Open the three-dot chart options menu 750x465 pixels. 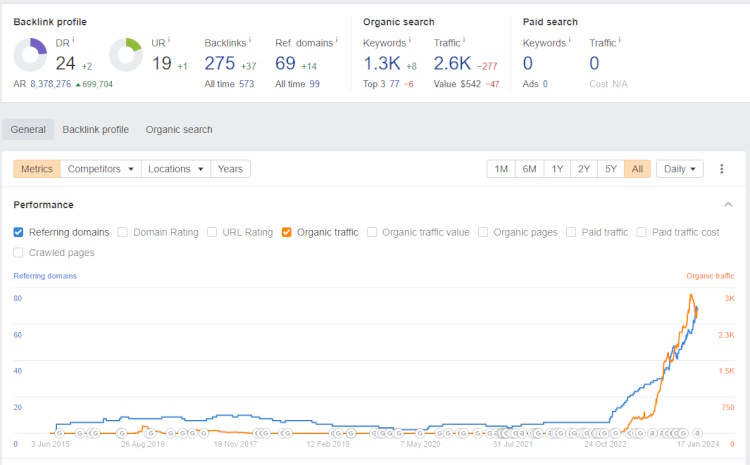click(x=722, y=169)
